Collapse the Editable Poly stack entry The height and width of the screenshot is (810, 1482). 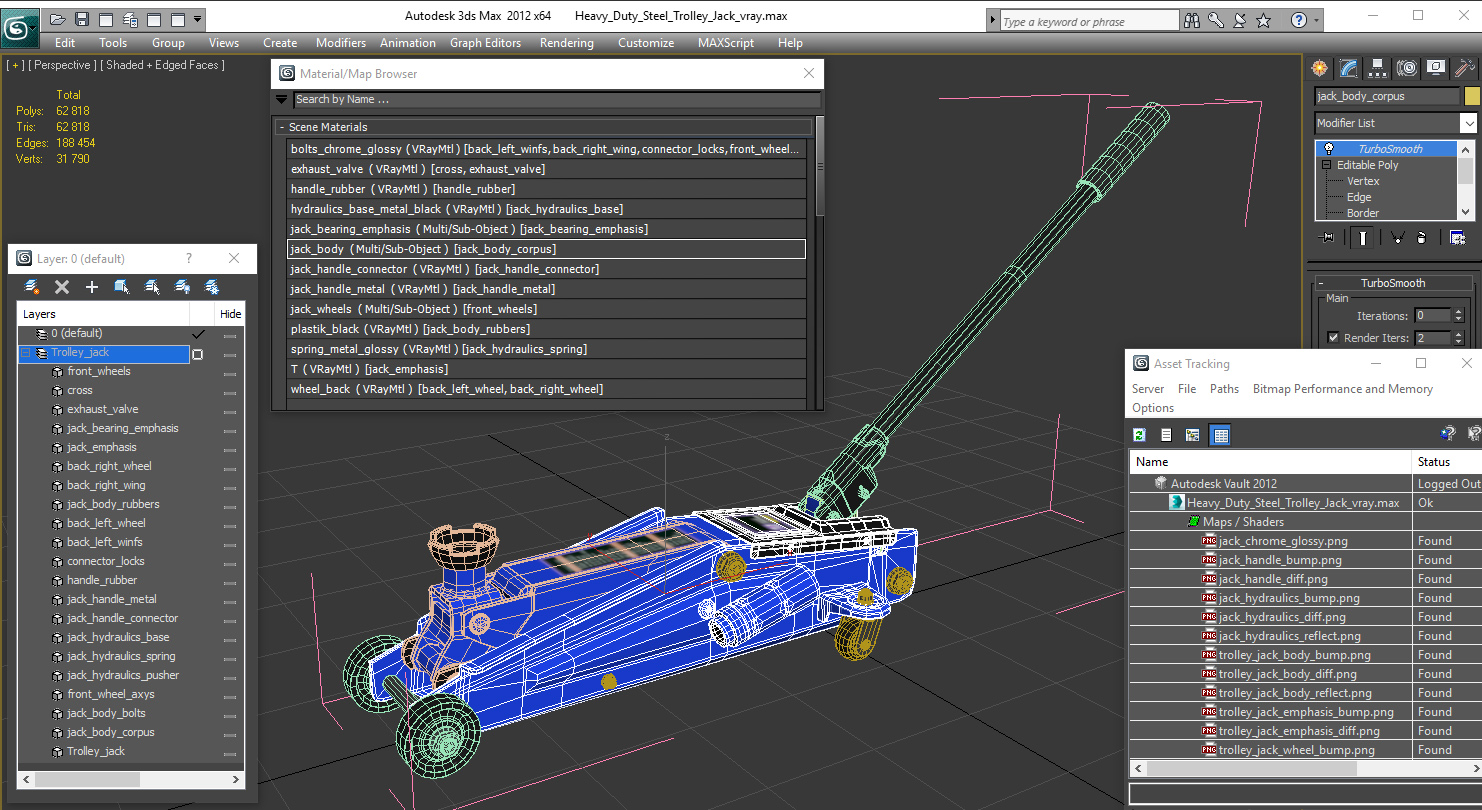[1327, 165]
